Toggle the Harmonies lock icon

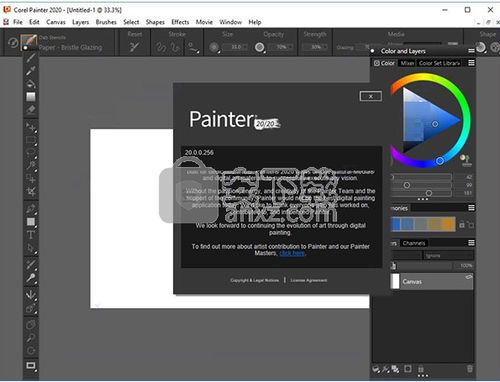tap(462, 225)
